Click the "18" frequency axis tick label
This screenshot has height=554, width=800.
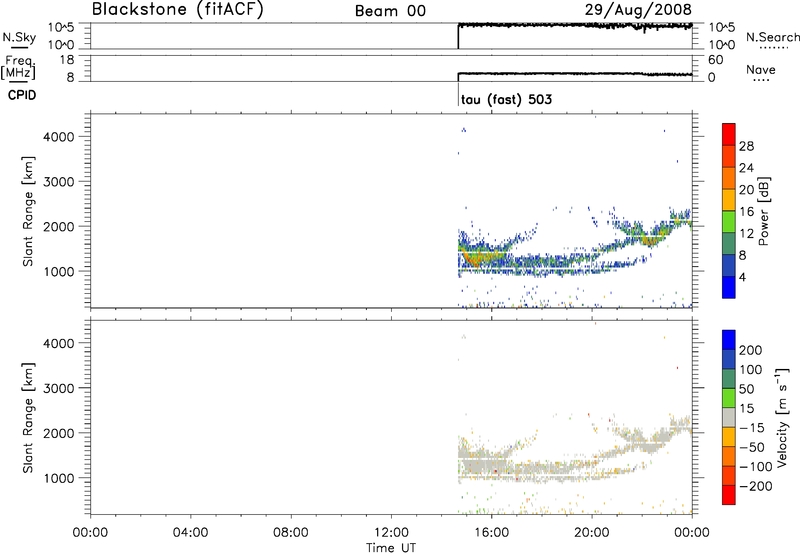pos(67,60)
